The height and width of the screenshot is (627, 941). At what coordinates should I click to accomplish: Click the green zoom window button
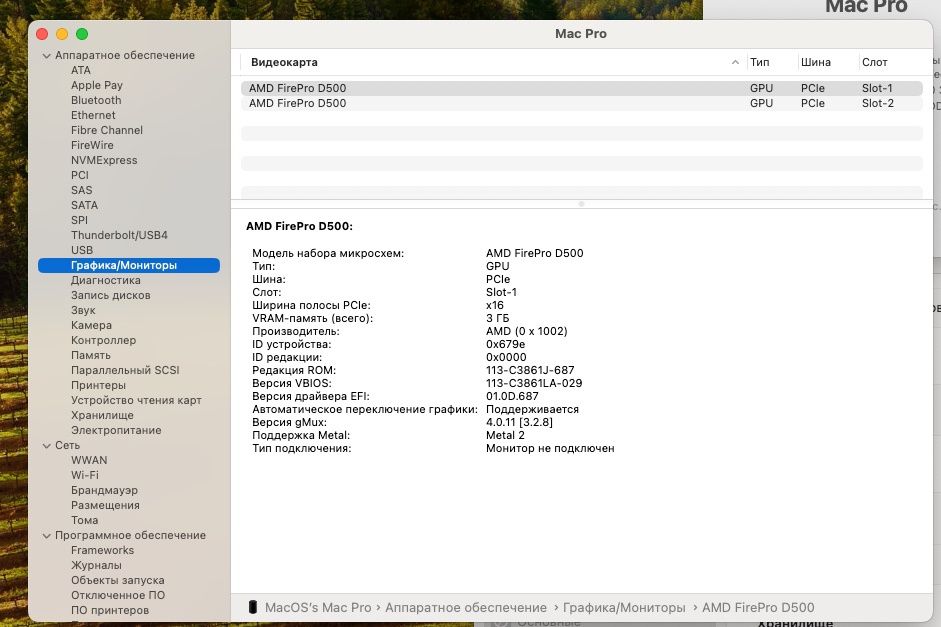pyautogui.click(x=82, y=34)
